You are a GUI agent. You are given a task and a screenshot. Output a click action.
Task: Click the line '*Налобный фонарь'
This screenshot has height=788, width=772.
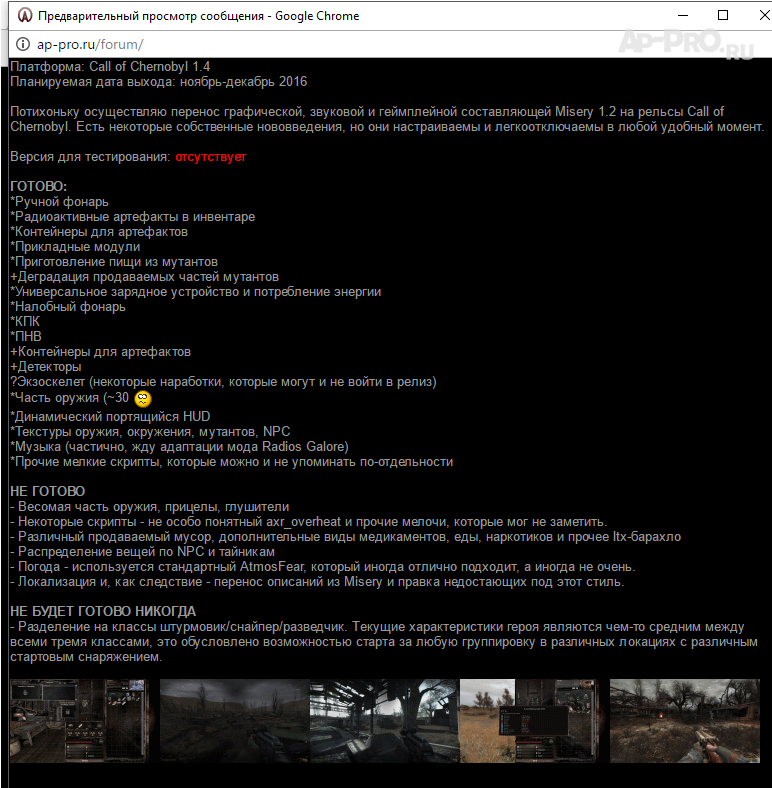click(x=68, y=307)
